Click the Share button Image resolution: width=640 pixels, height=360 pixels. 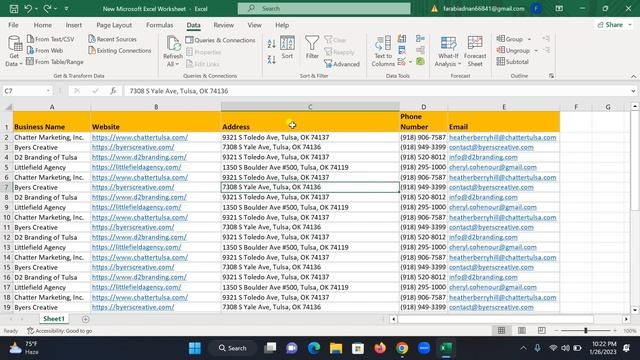click(613, 25)
